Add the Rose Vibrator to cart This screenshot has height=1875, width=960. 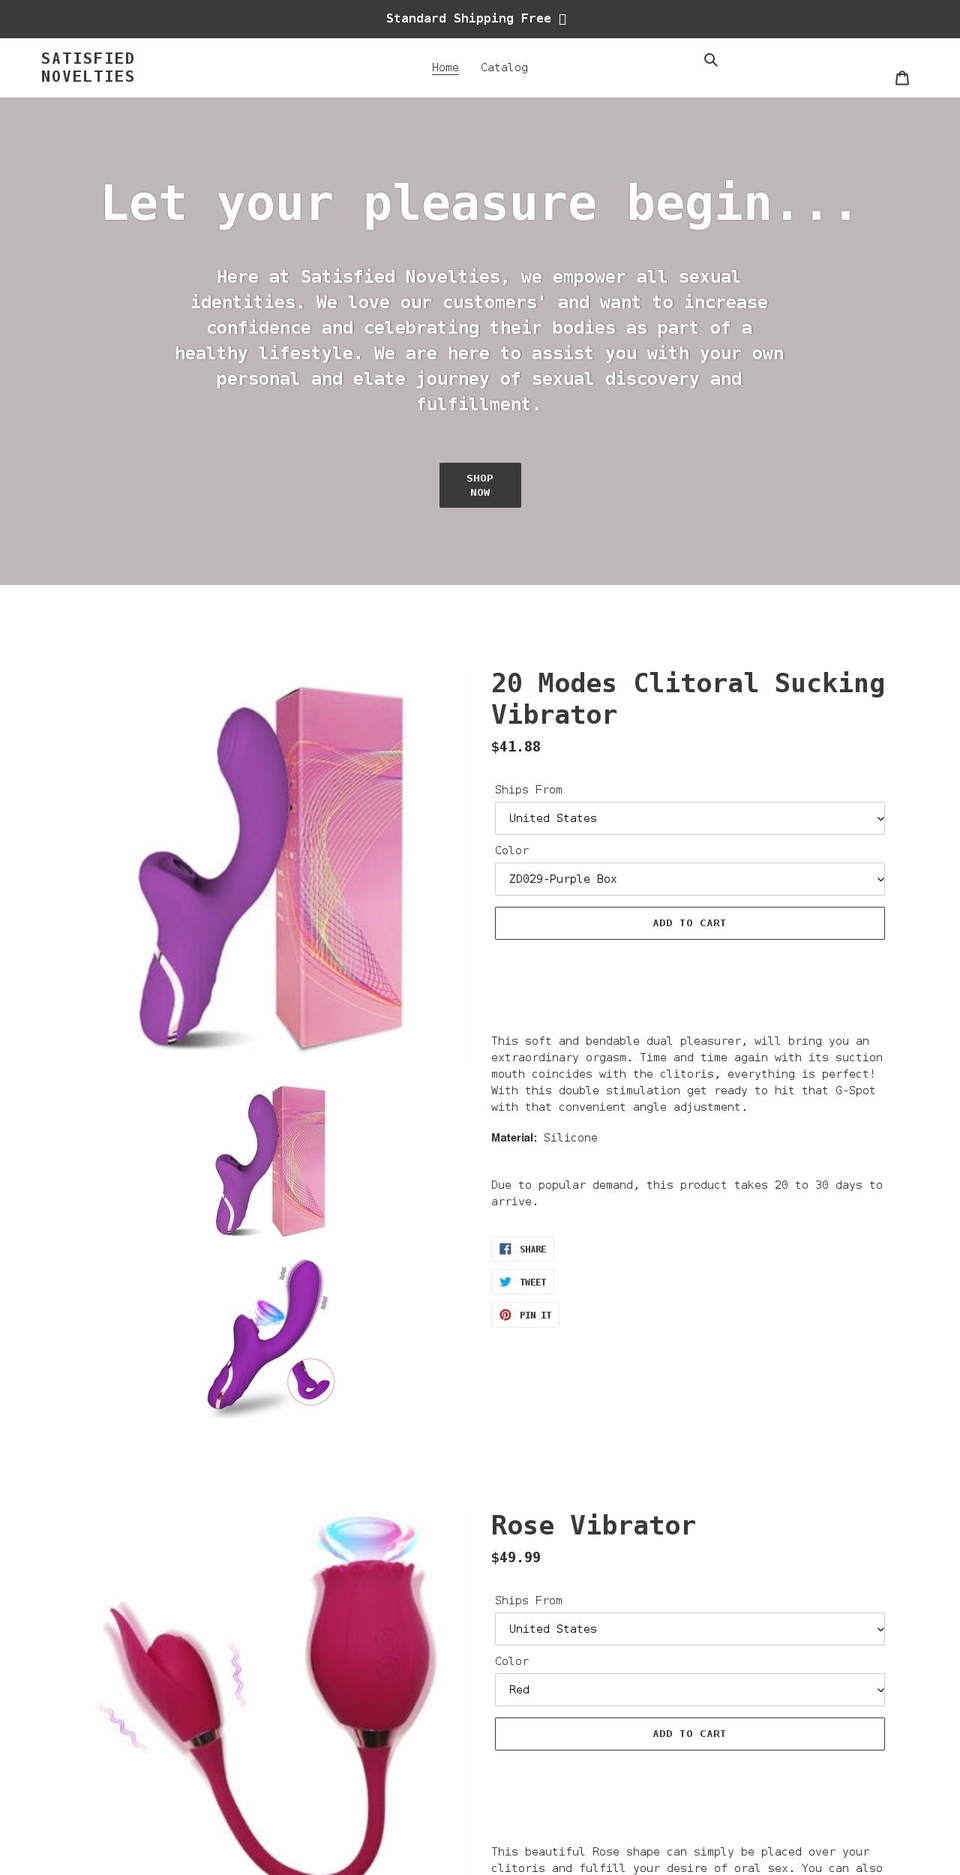pos(688,1733)
